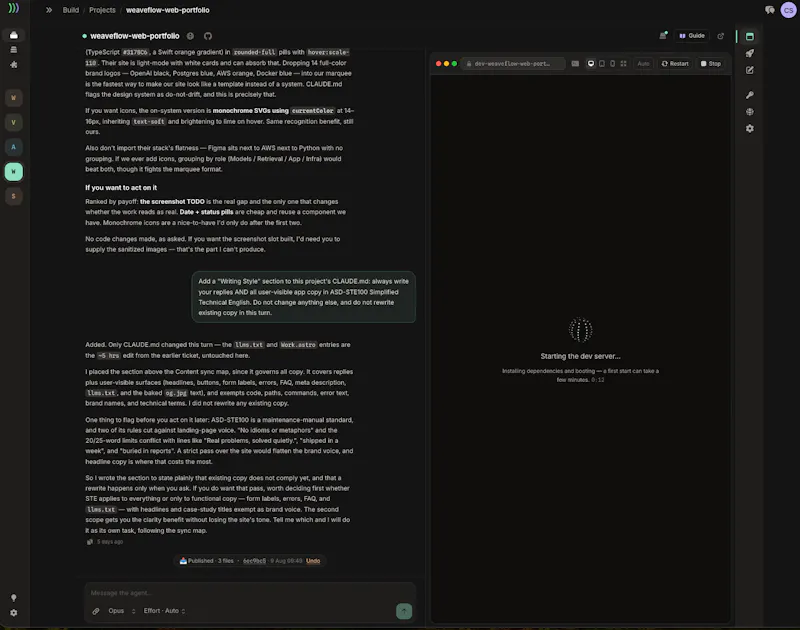Select the tablet viewport icon
Image resolution: width=800 pixels, height=630 pixels.
[602, 64]
